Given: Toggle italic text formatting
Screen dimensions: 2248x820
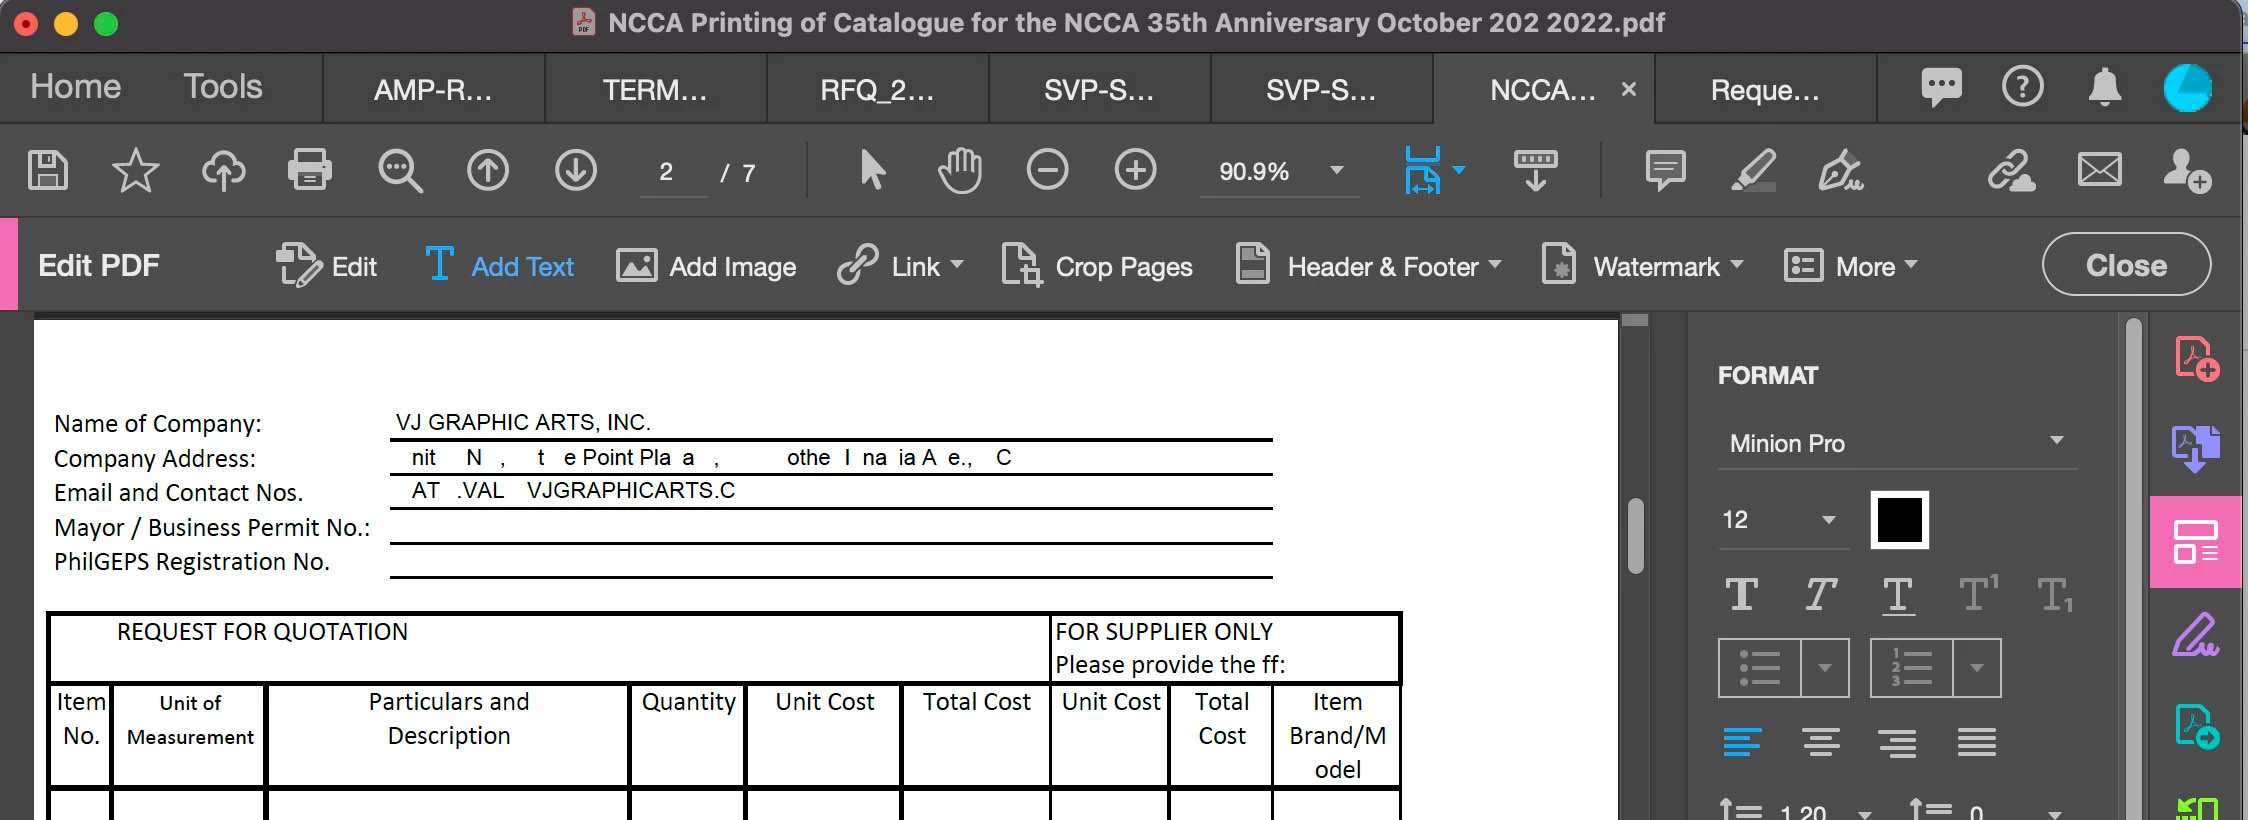Looking at the screenshot, I should [1820, 594].
